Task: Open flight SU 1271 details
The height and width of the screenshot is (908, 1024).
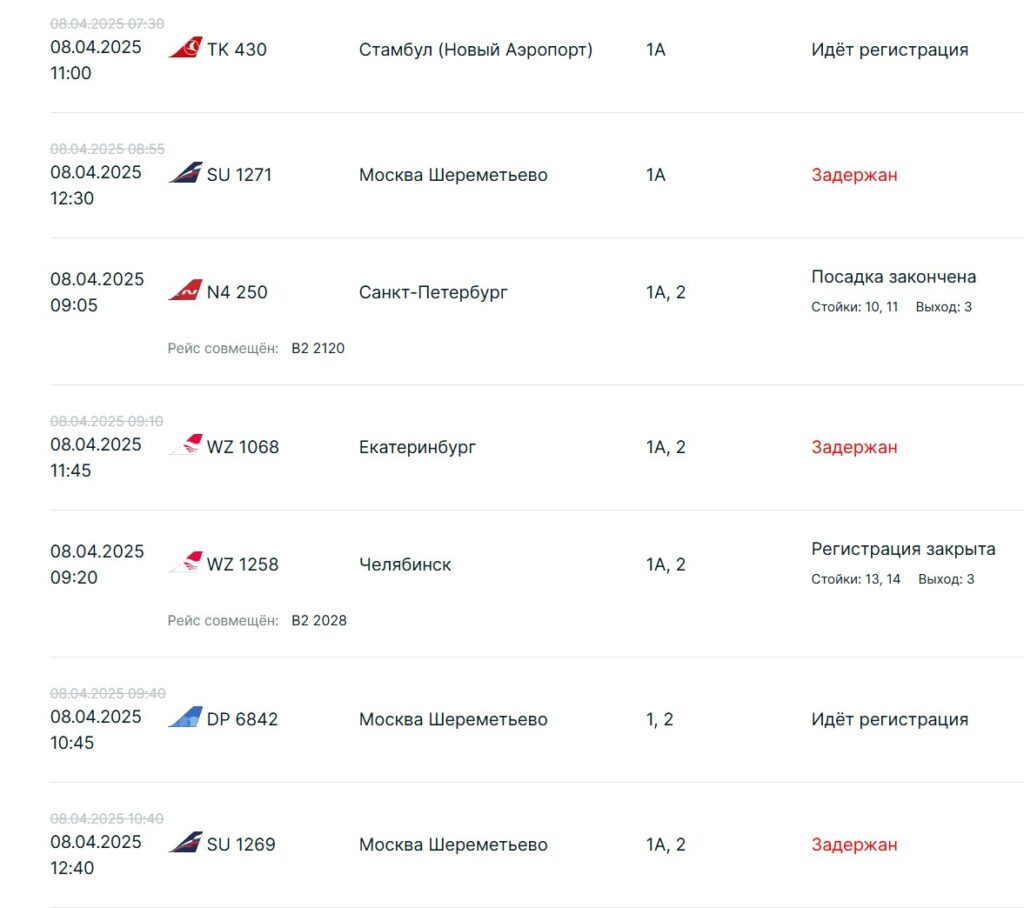Action: 239,175
